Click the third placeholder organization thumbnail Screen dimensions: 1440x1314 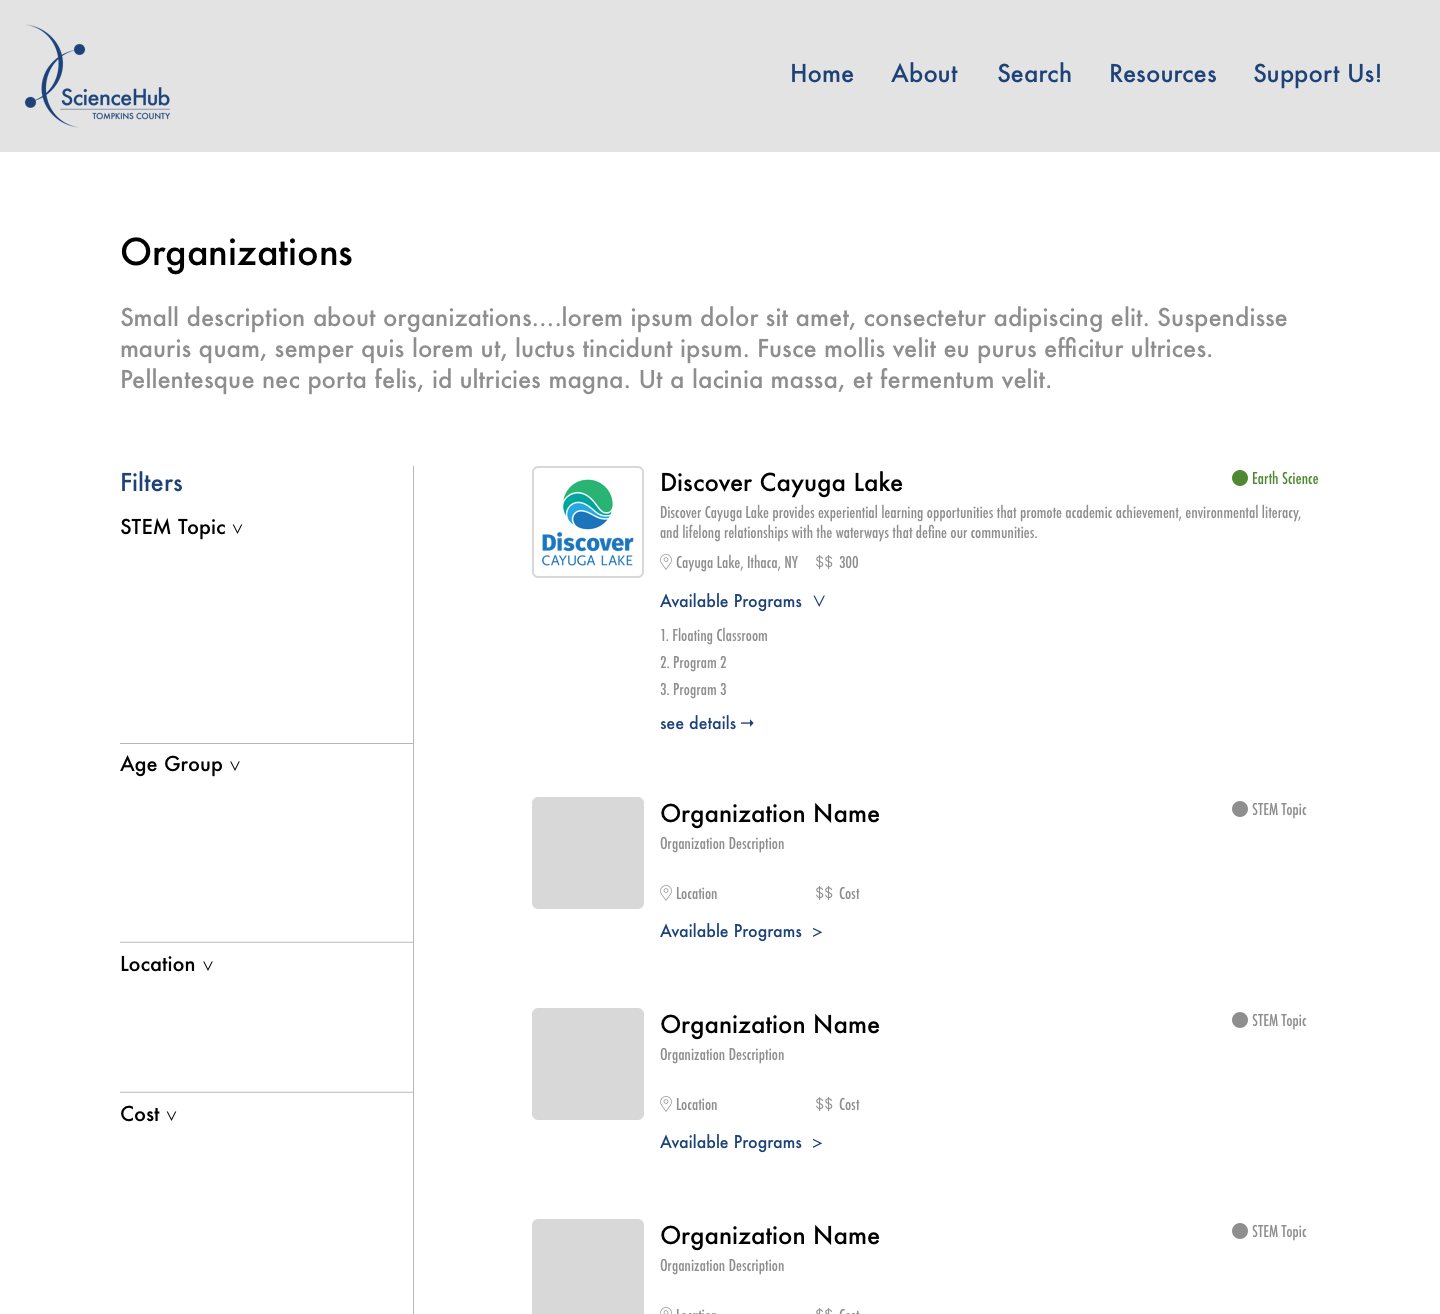click(588, 1267)
